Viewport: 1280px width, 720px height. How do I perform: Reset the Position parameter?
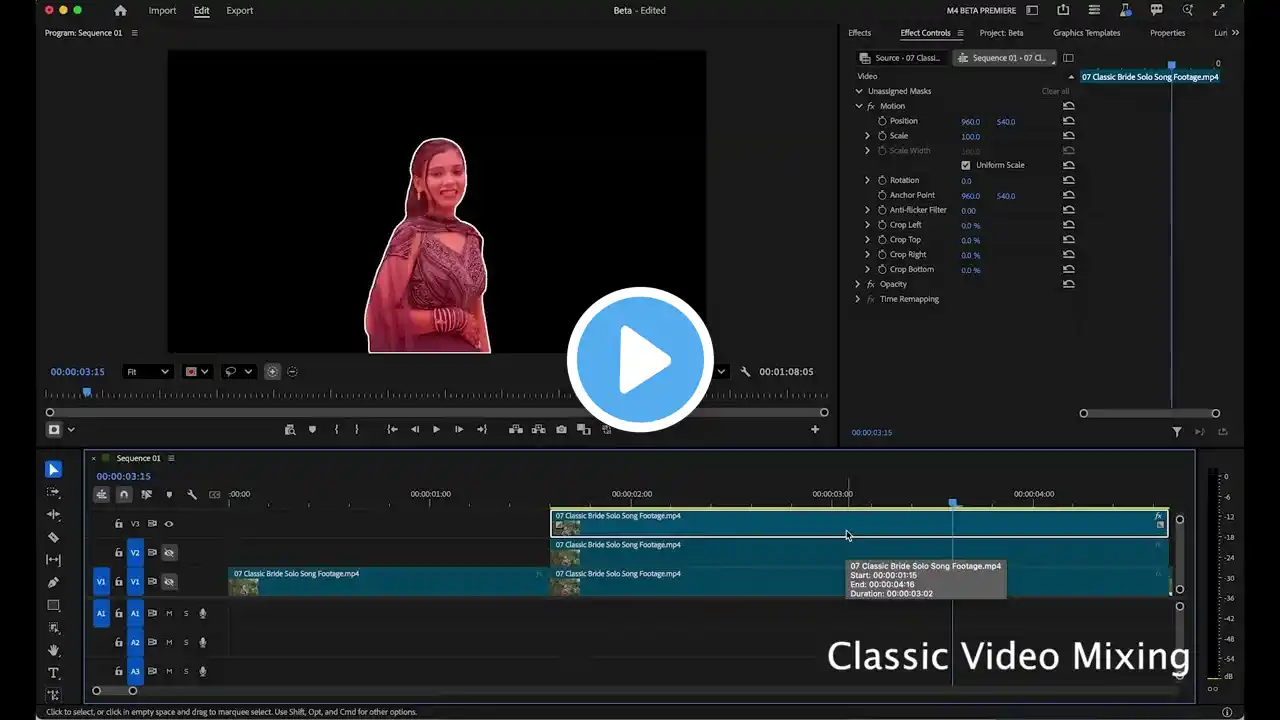coord(1068,121)
